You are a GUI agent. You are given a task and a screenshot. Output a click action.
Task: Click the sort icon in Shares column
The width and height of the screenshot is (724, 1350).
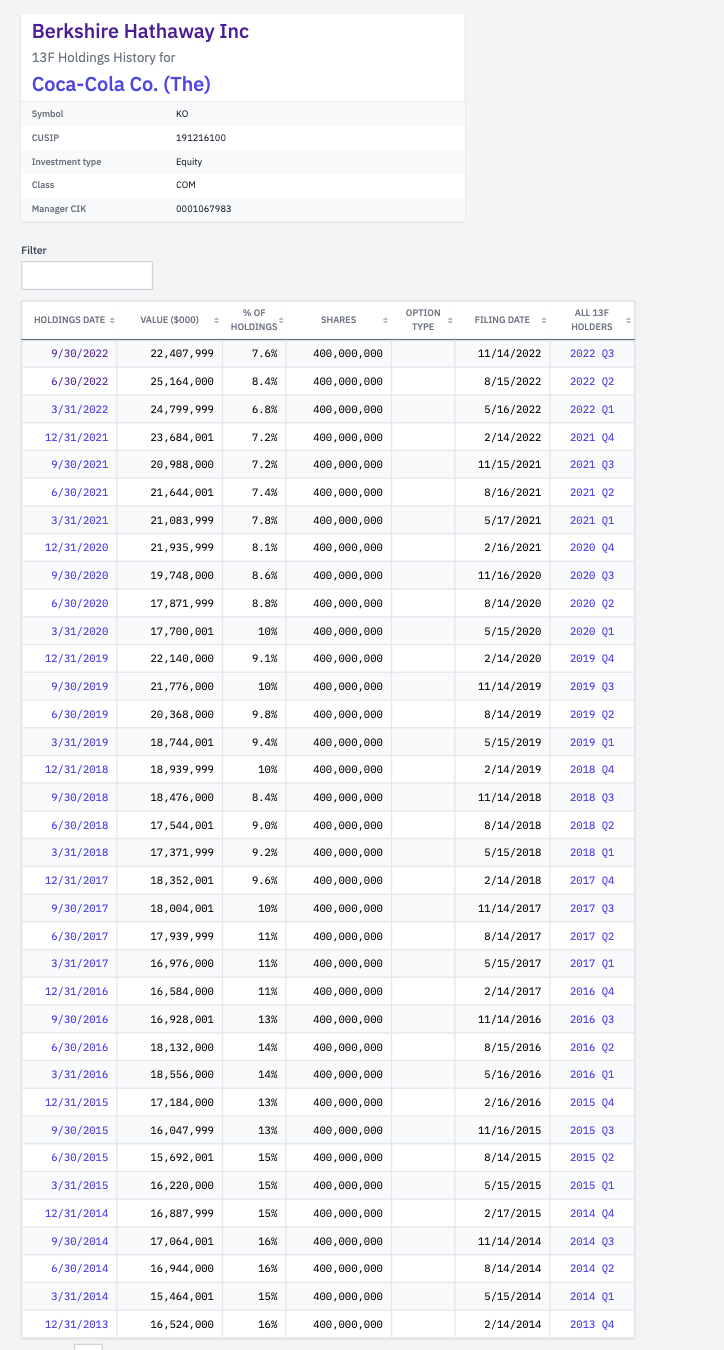pos(385,320)
